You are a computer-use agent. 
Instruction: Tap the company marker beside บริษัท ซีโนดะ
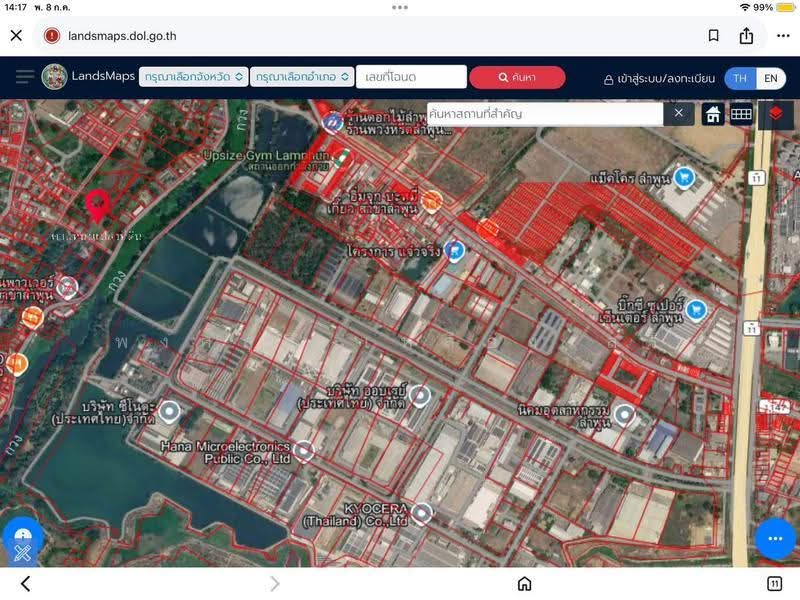tap(169, 412)
